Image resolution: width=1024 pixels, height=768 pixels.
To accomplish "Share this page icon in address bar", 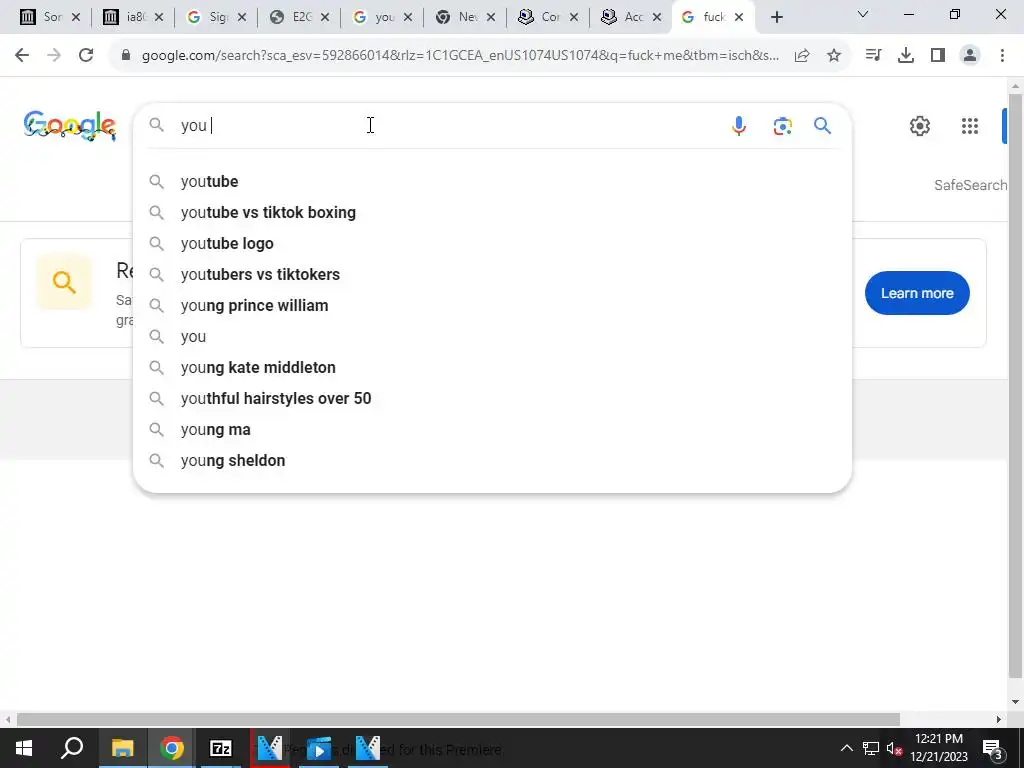I will (802, 56).
